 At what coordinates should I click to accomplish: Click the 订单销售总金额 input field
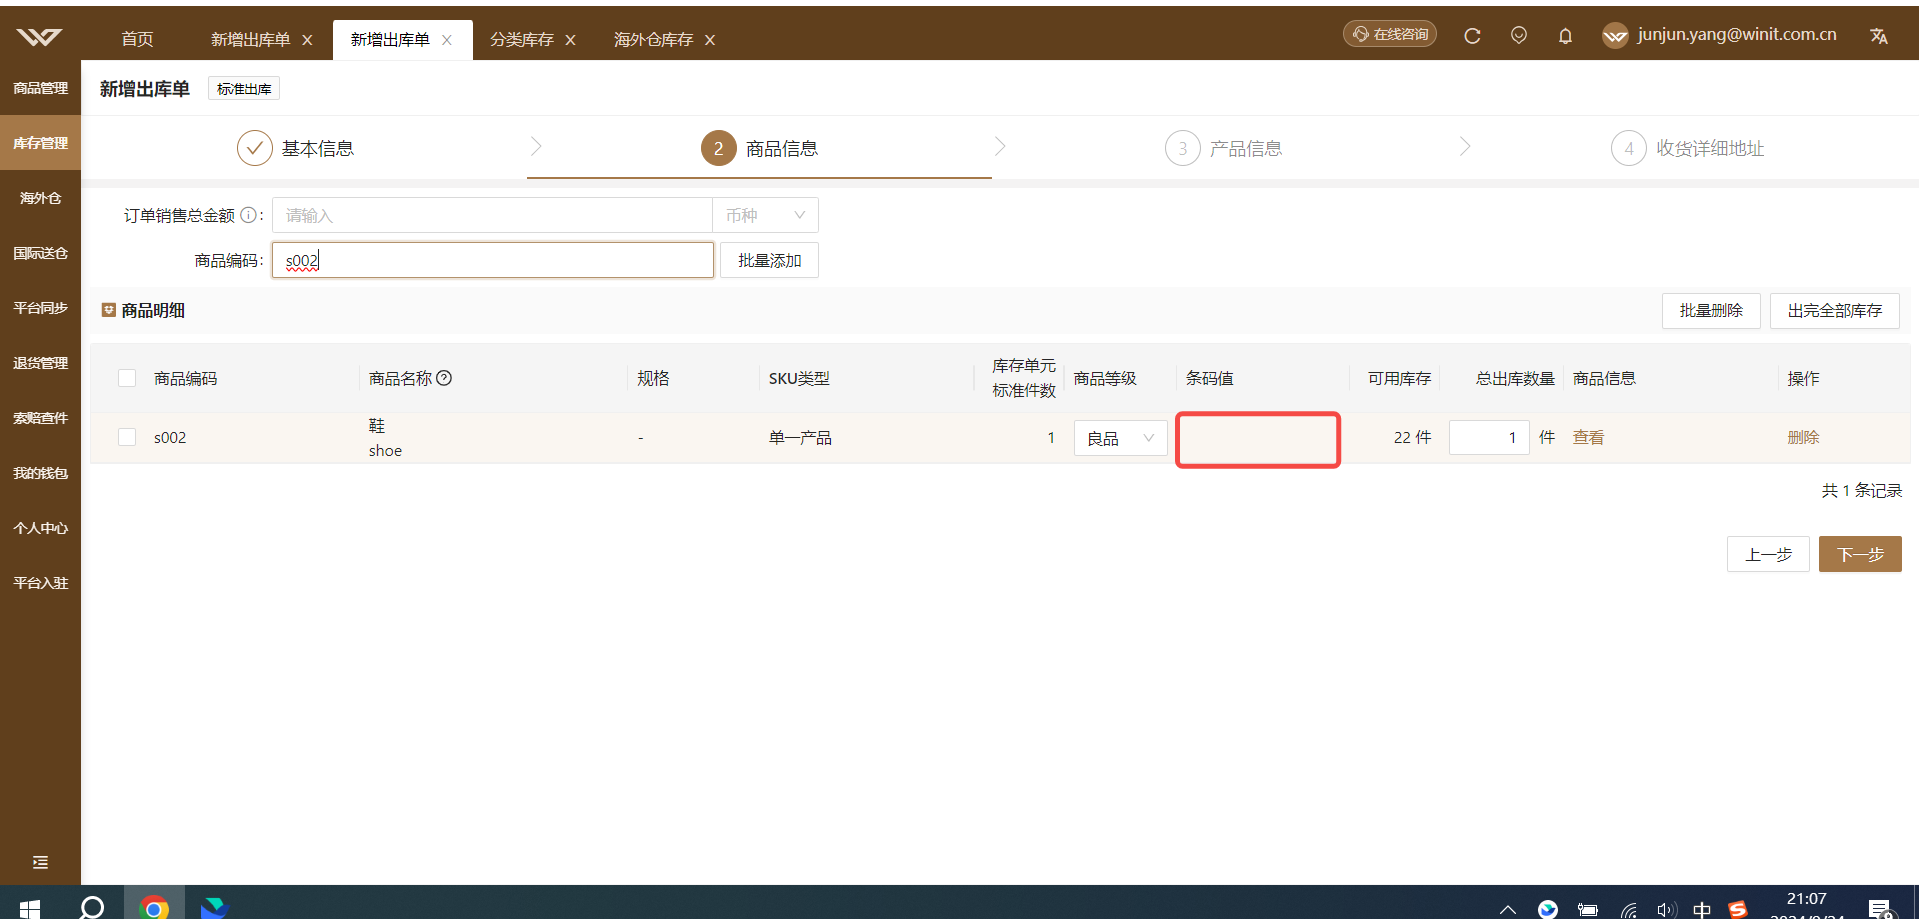(492, 215)
